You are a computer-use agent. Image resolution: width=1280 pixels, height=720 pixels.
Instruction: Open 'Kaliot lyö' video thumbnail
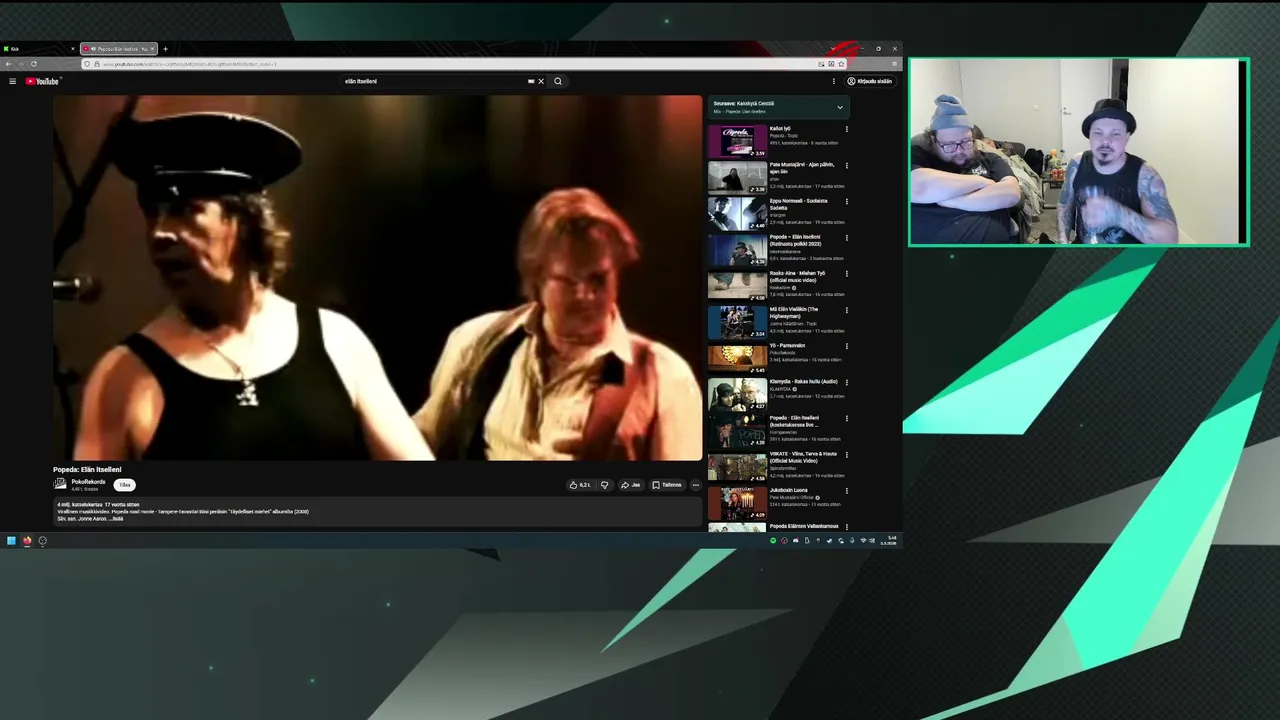coord(737,141)
